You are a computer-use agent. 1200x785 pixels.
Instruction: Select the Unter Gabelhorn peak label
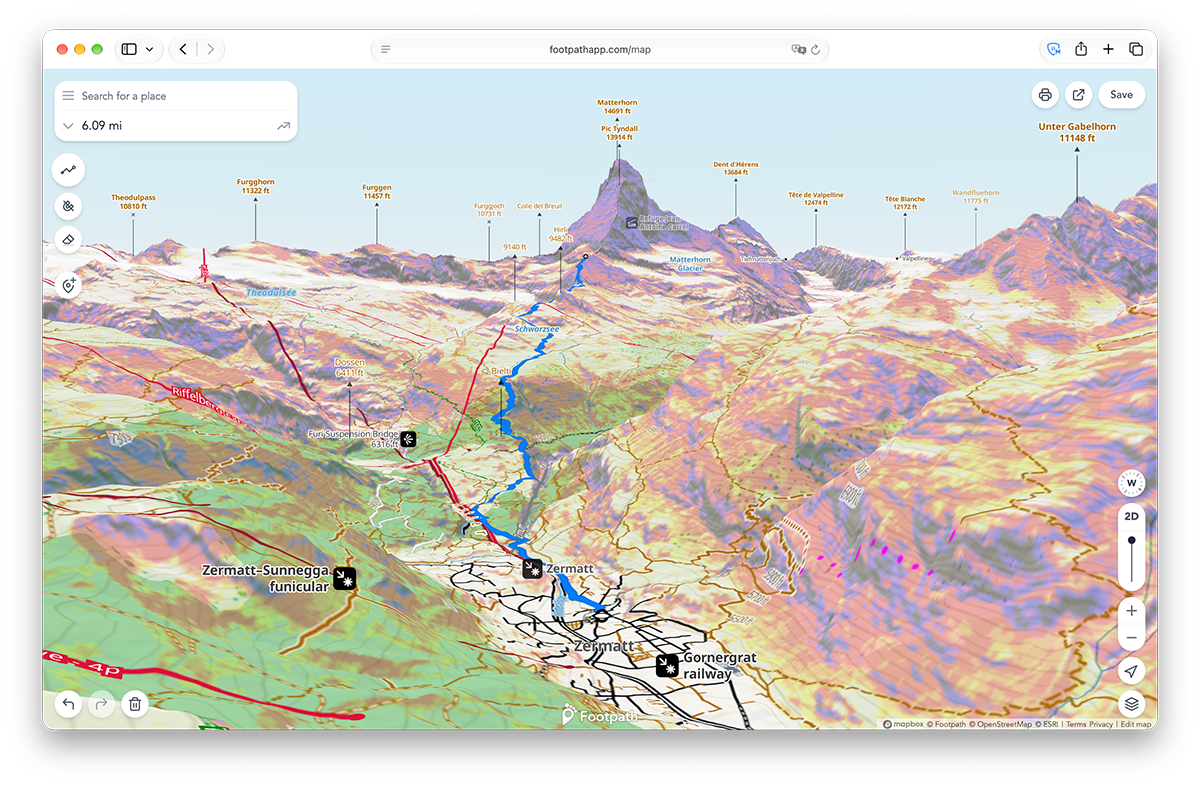click(x=1077, y=132)
